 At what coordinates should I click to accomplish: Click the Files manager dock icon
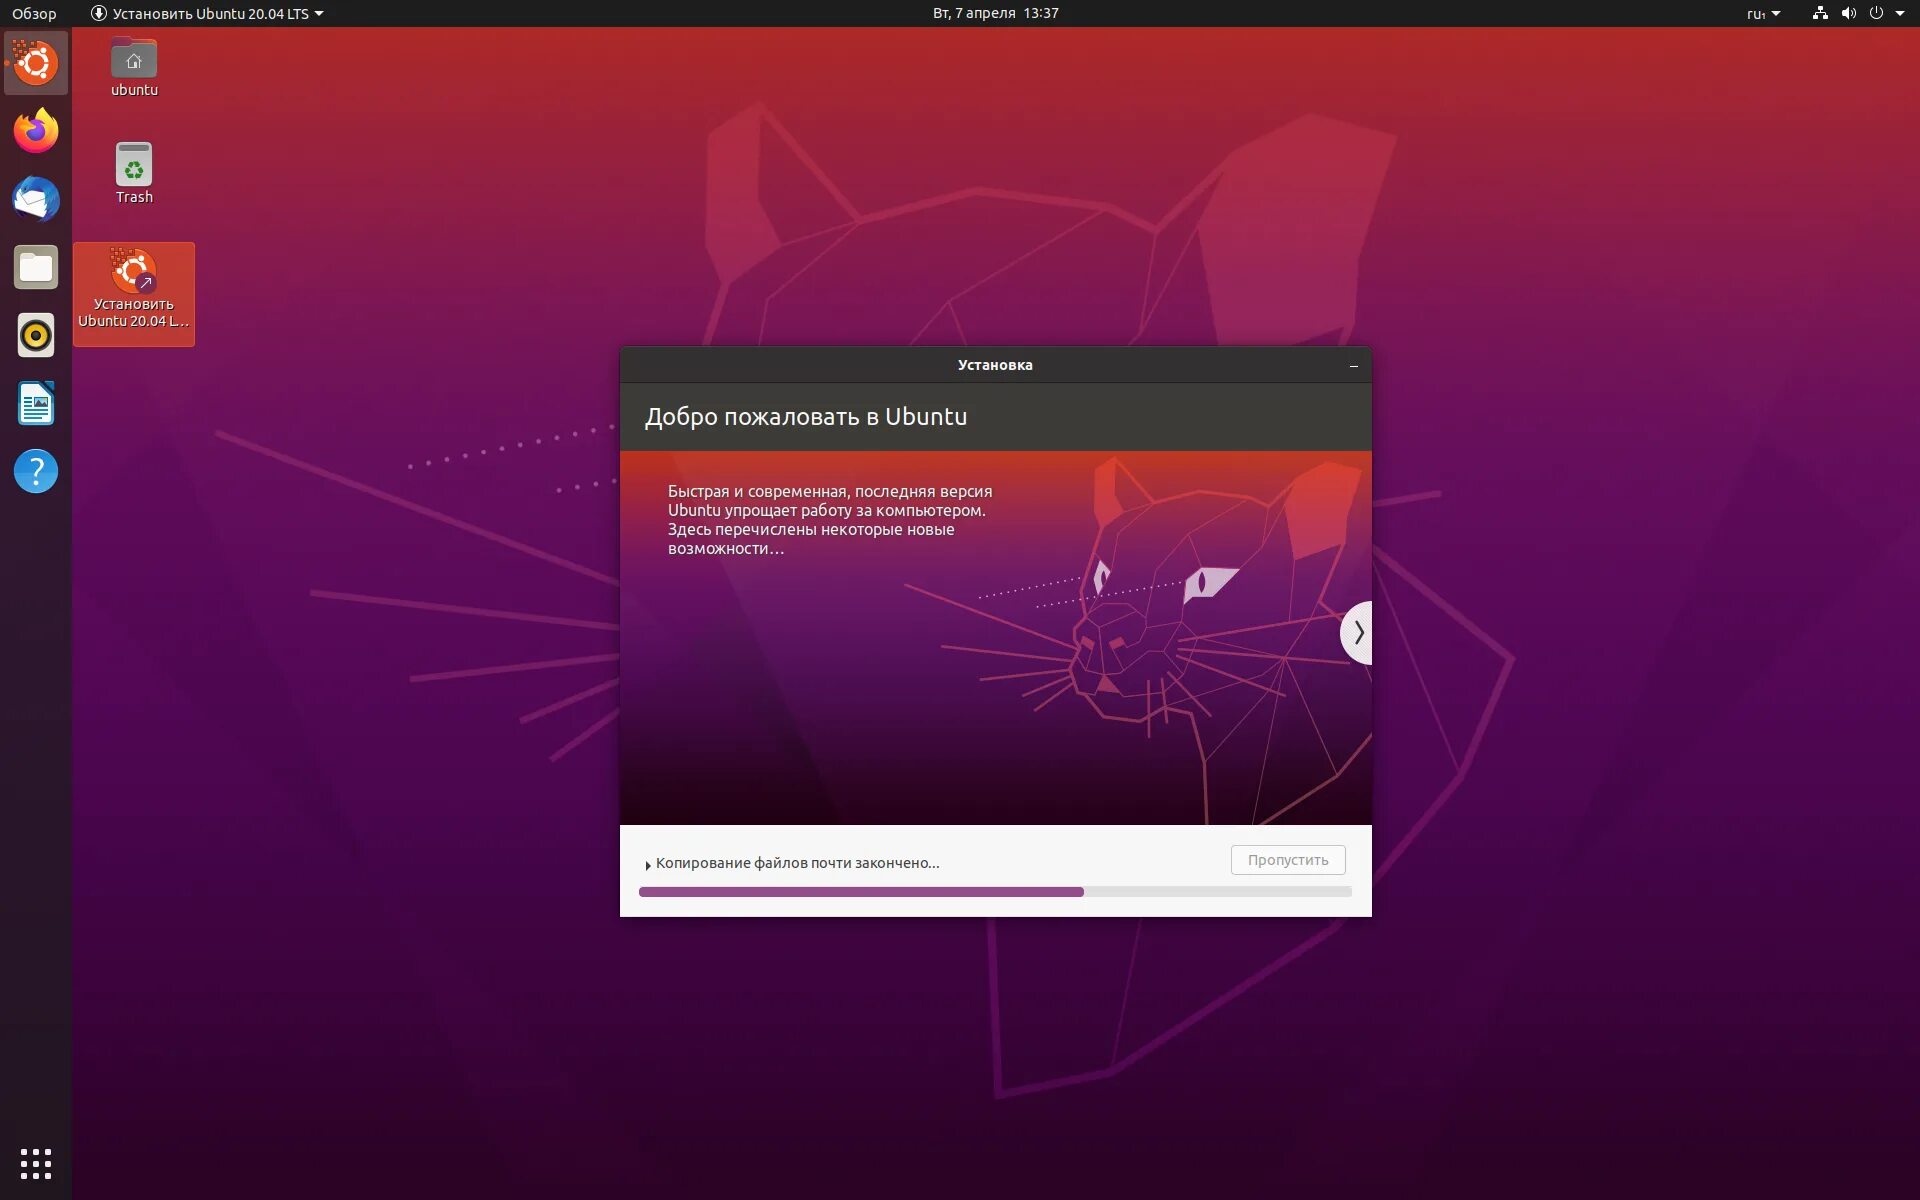[x=35, y=268]
